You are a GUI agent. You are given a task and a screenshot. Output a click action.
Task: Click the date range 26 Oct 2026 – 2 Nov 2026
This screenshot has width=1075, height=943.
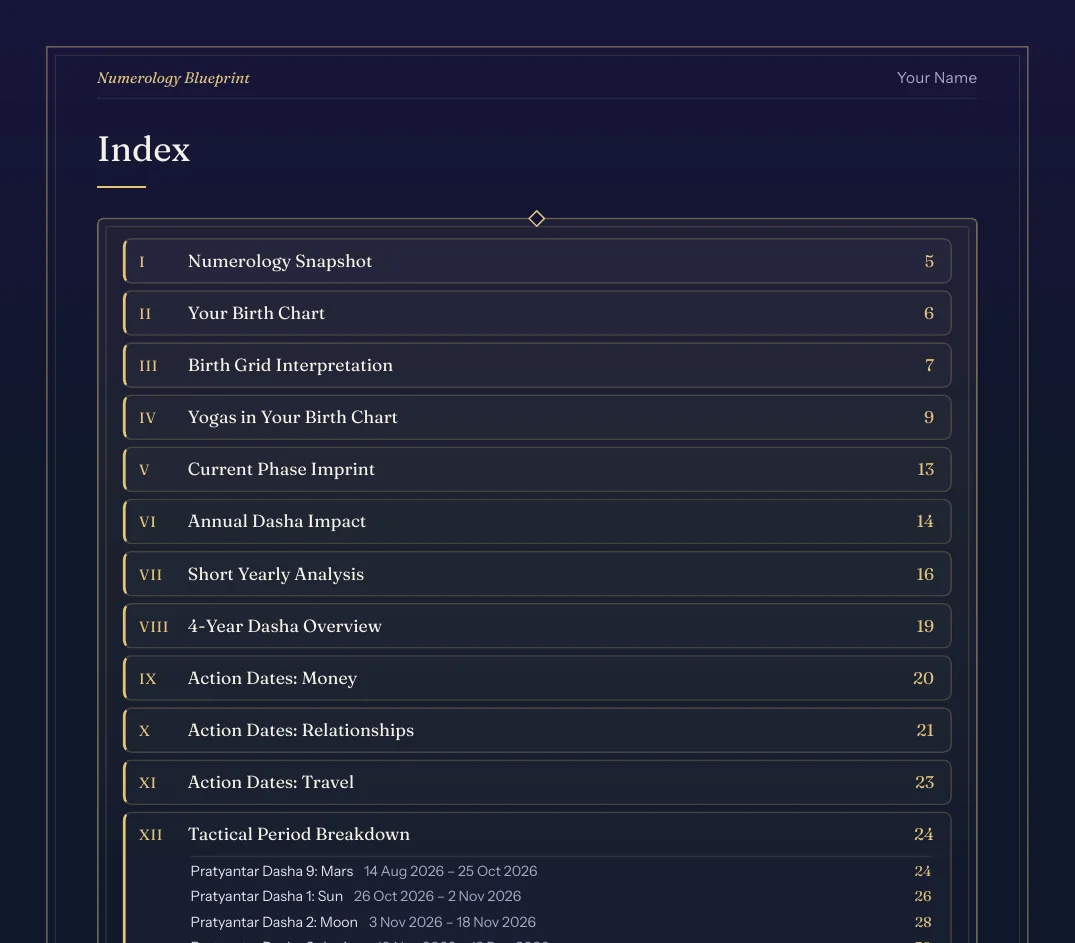pos(437,896)
